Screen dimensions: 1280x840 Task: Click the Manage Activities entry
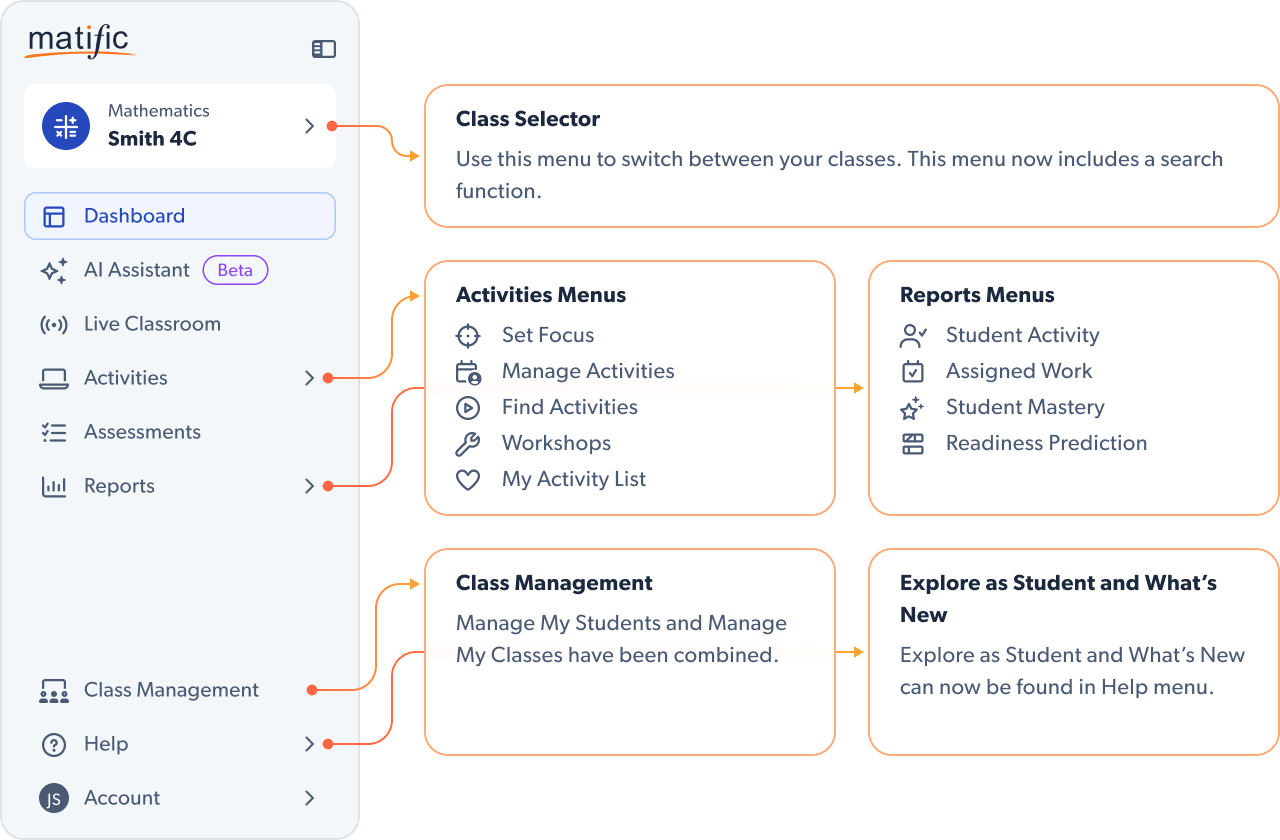coord(588,371)
